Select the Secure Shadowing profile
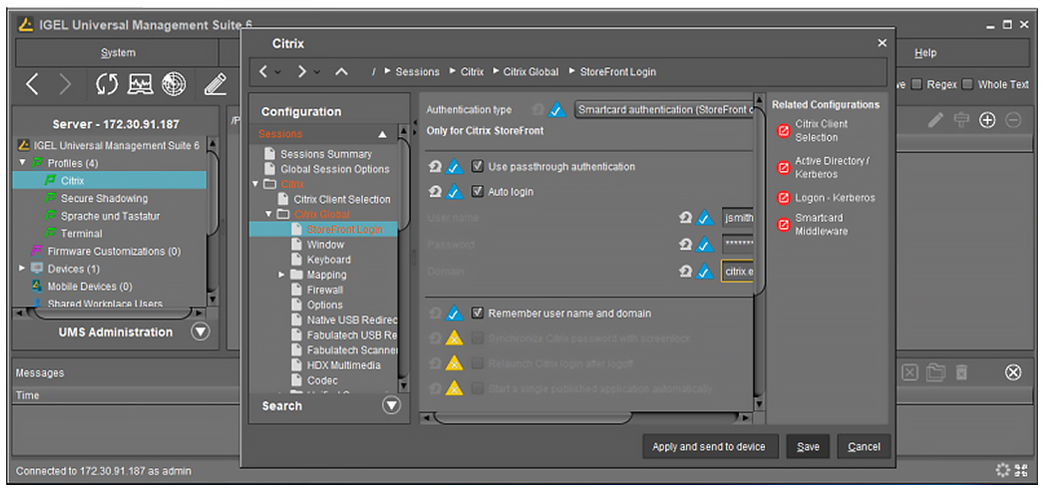 coord(105,198)
